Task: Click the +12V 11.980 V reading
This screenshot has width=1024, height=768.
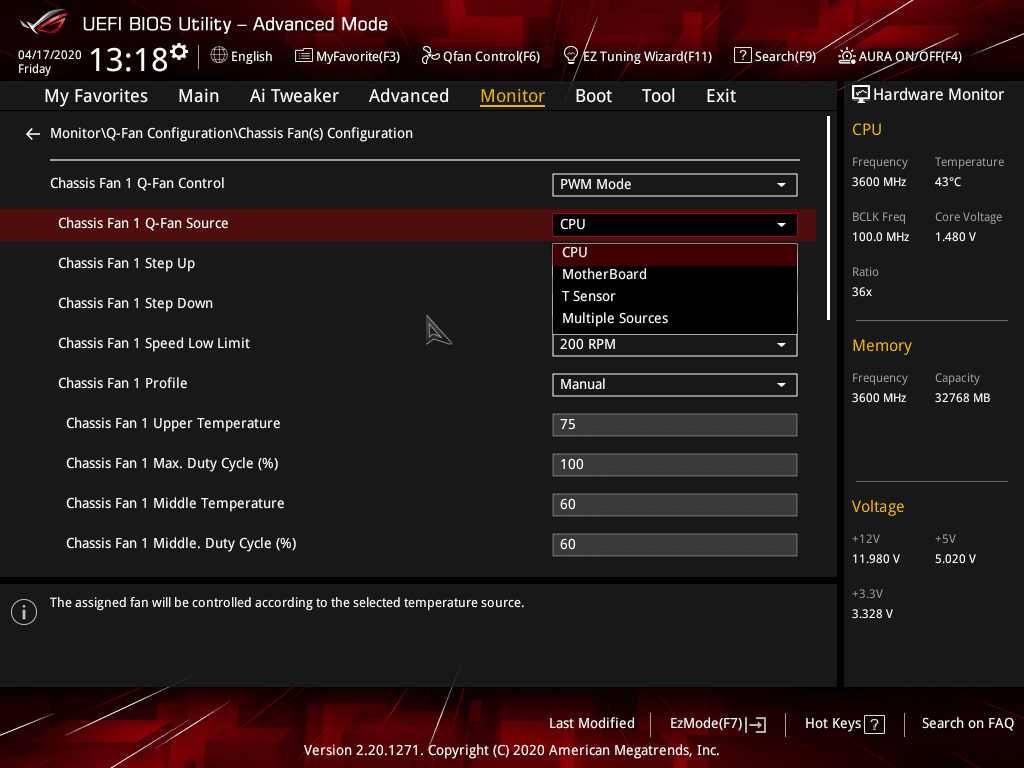Action: pyautogui.click(x=875, y=559)
